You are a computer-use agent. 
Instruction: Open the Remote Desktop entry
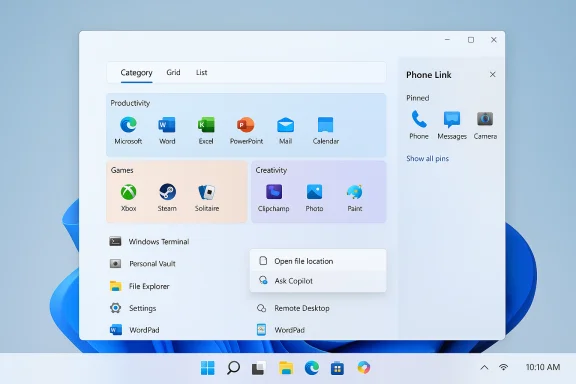[293, 308]
